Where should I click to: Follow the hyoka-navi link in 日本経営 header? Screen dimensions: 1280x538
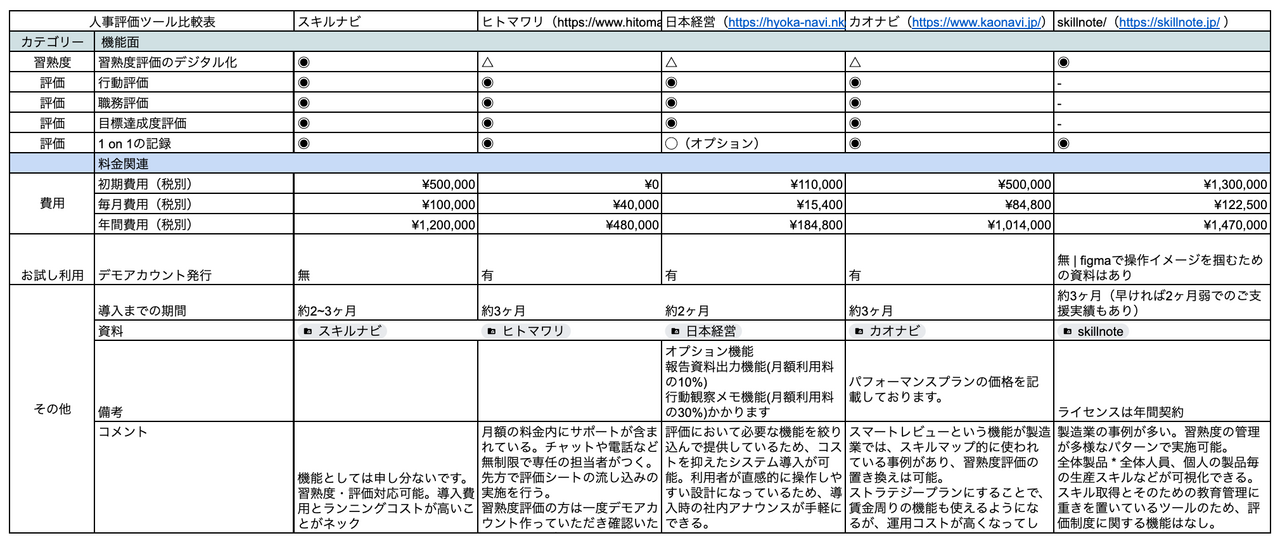point(786,21)
